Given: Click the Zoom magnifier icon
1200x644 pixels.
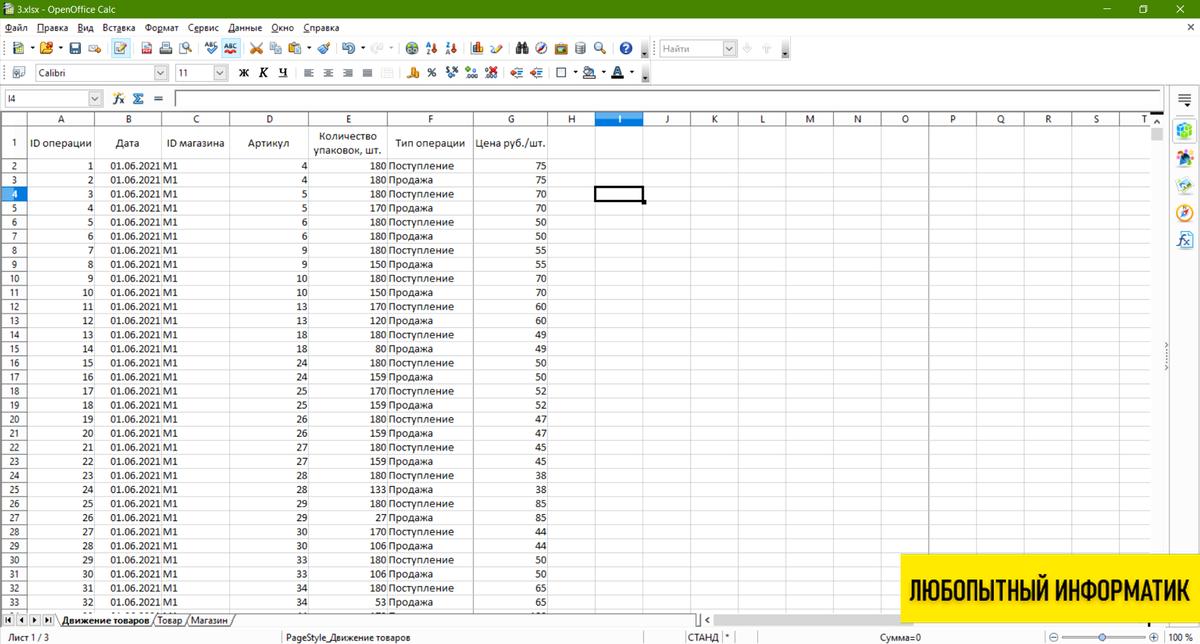Looking at the screenshot, I should click(x=600, y=48).
